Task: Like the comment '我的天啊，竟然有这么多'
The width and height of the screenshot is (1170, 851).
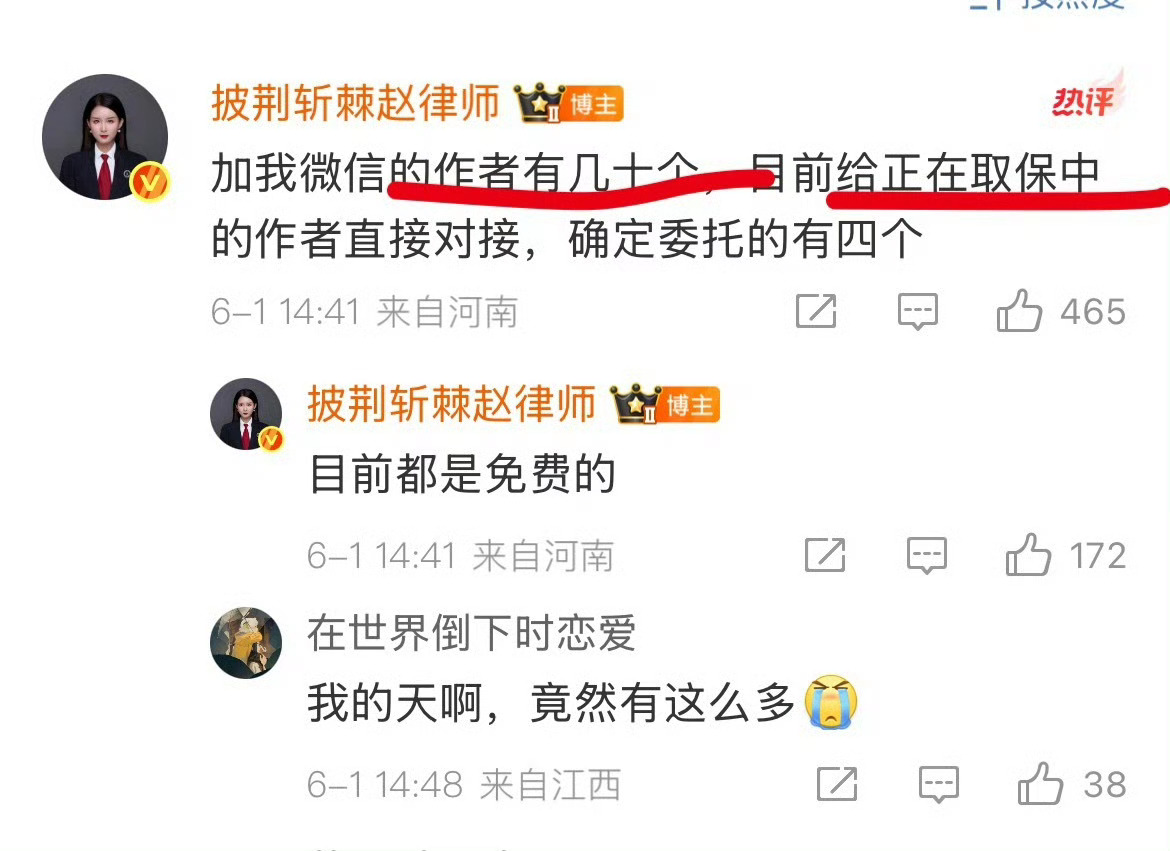Action: (1039, 784)
